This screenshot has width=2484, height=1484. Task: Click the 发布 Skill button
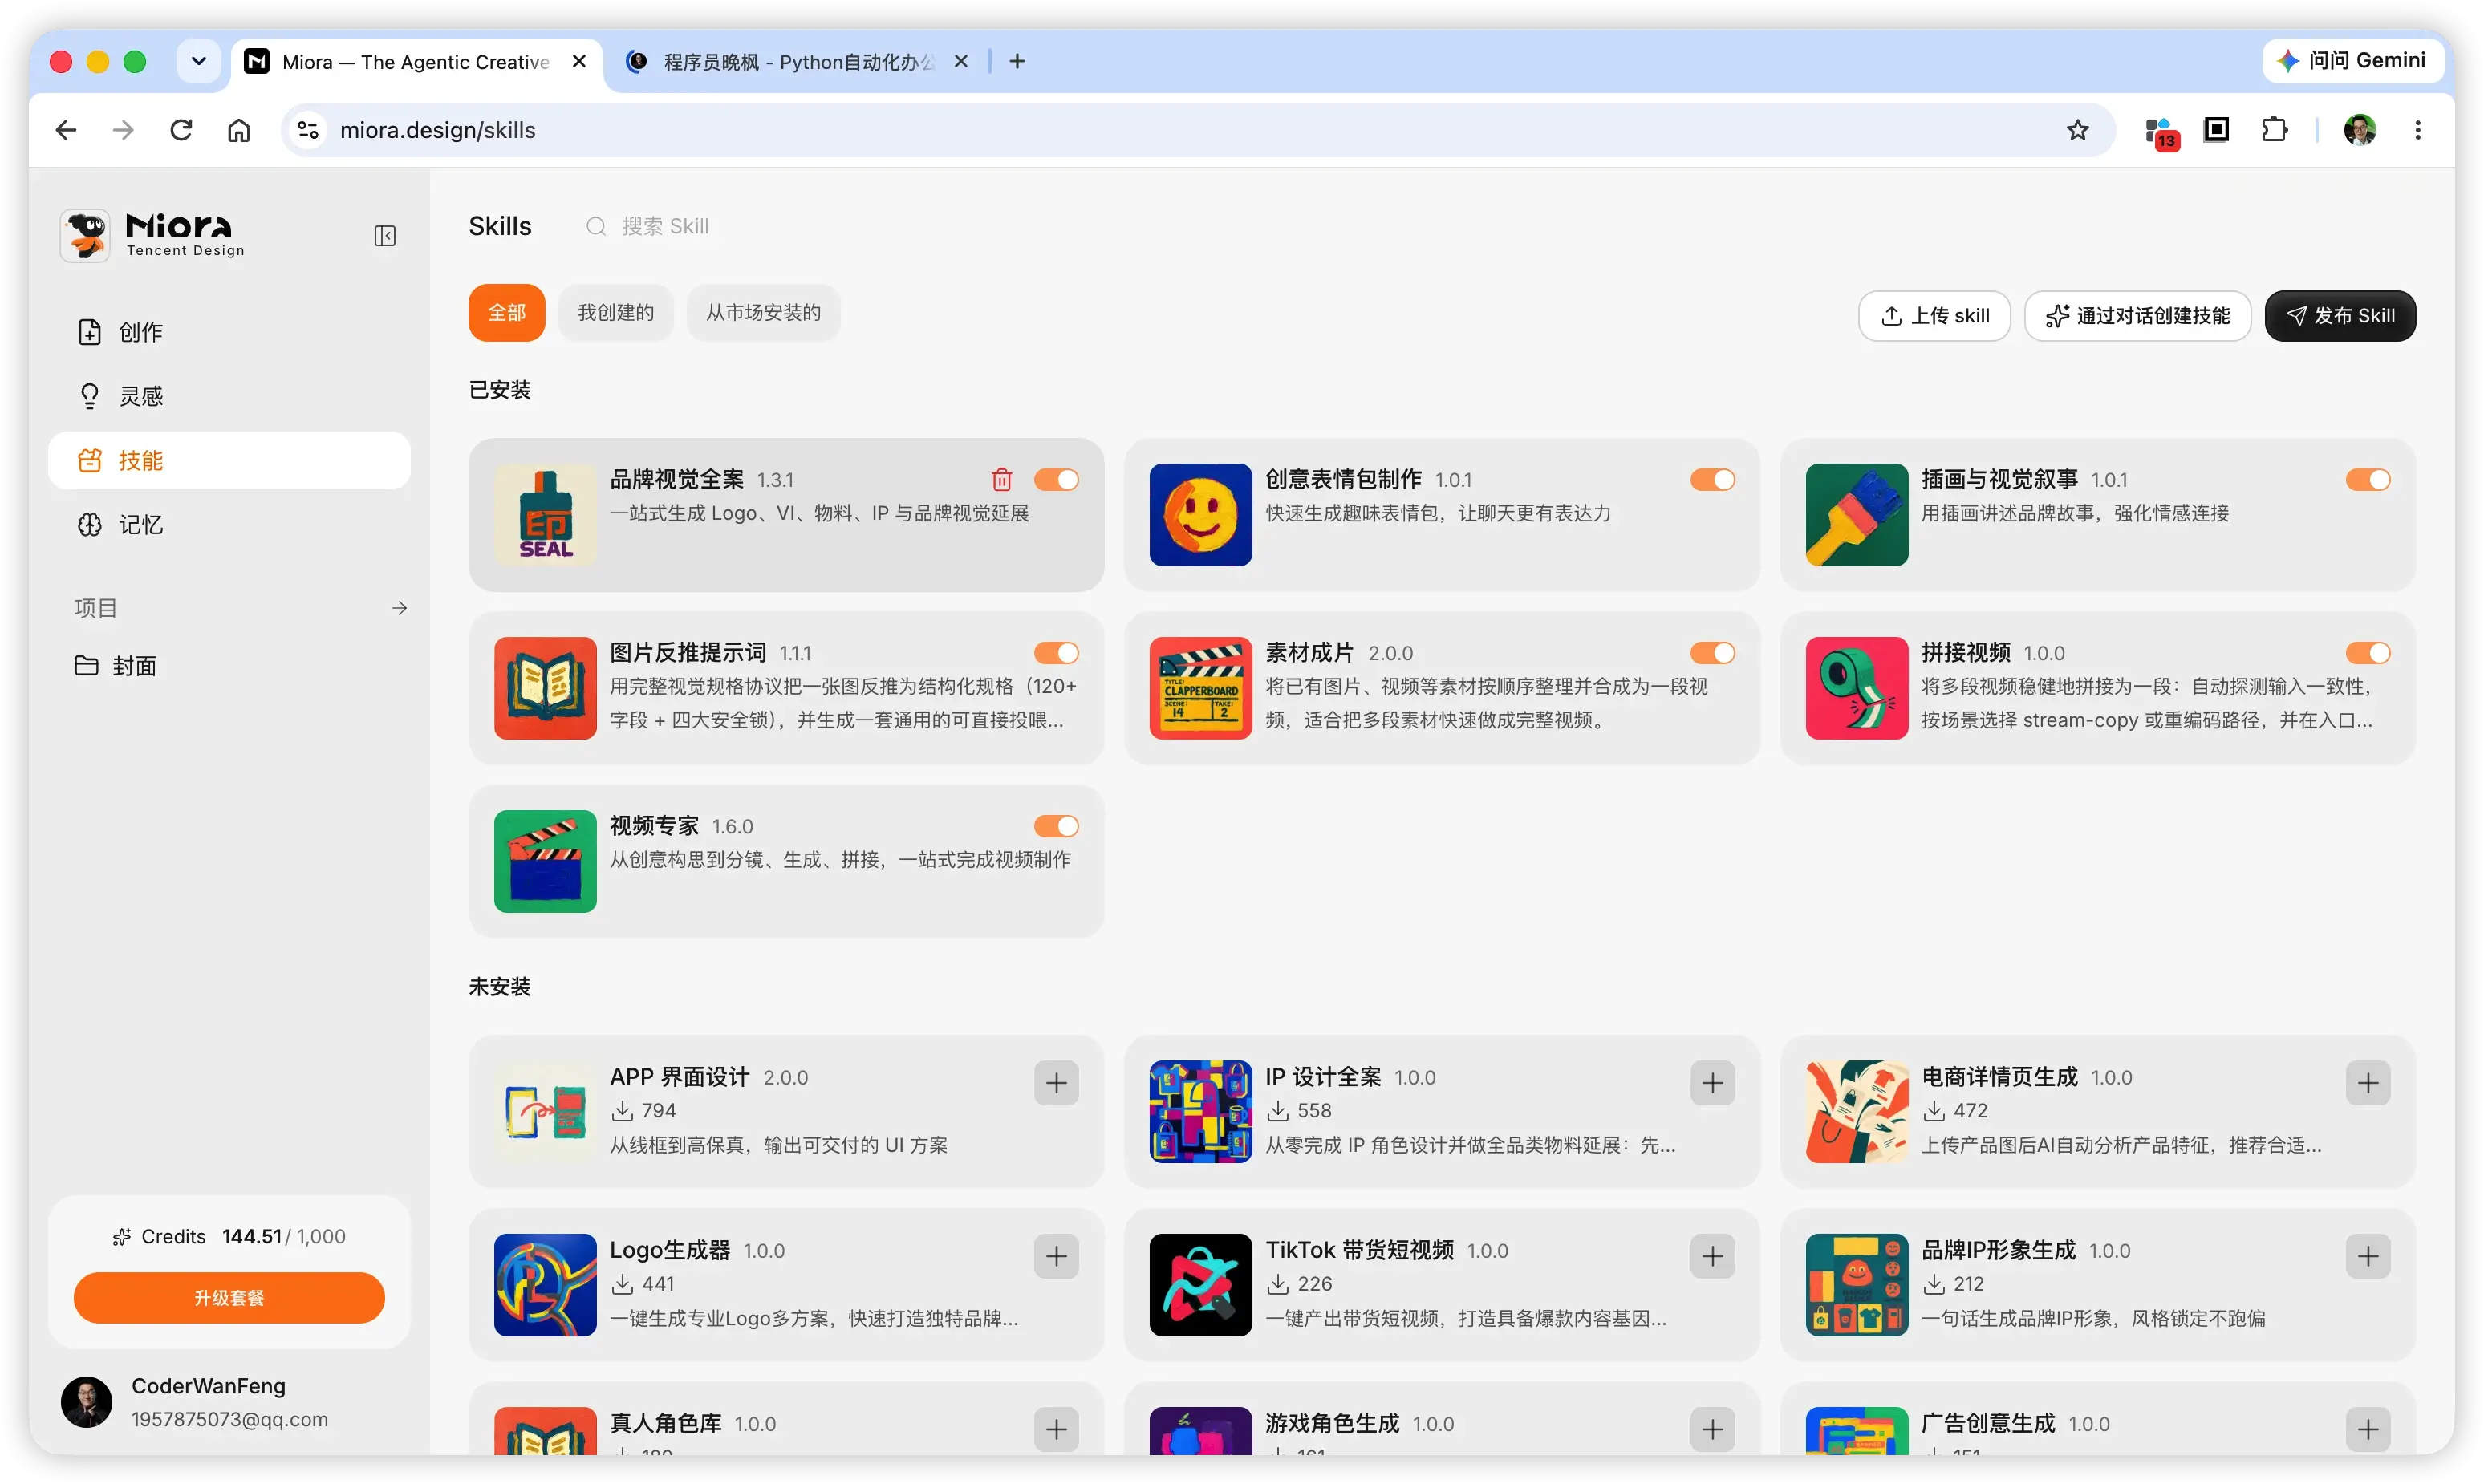tap(2340, 316)
